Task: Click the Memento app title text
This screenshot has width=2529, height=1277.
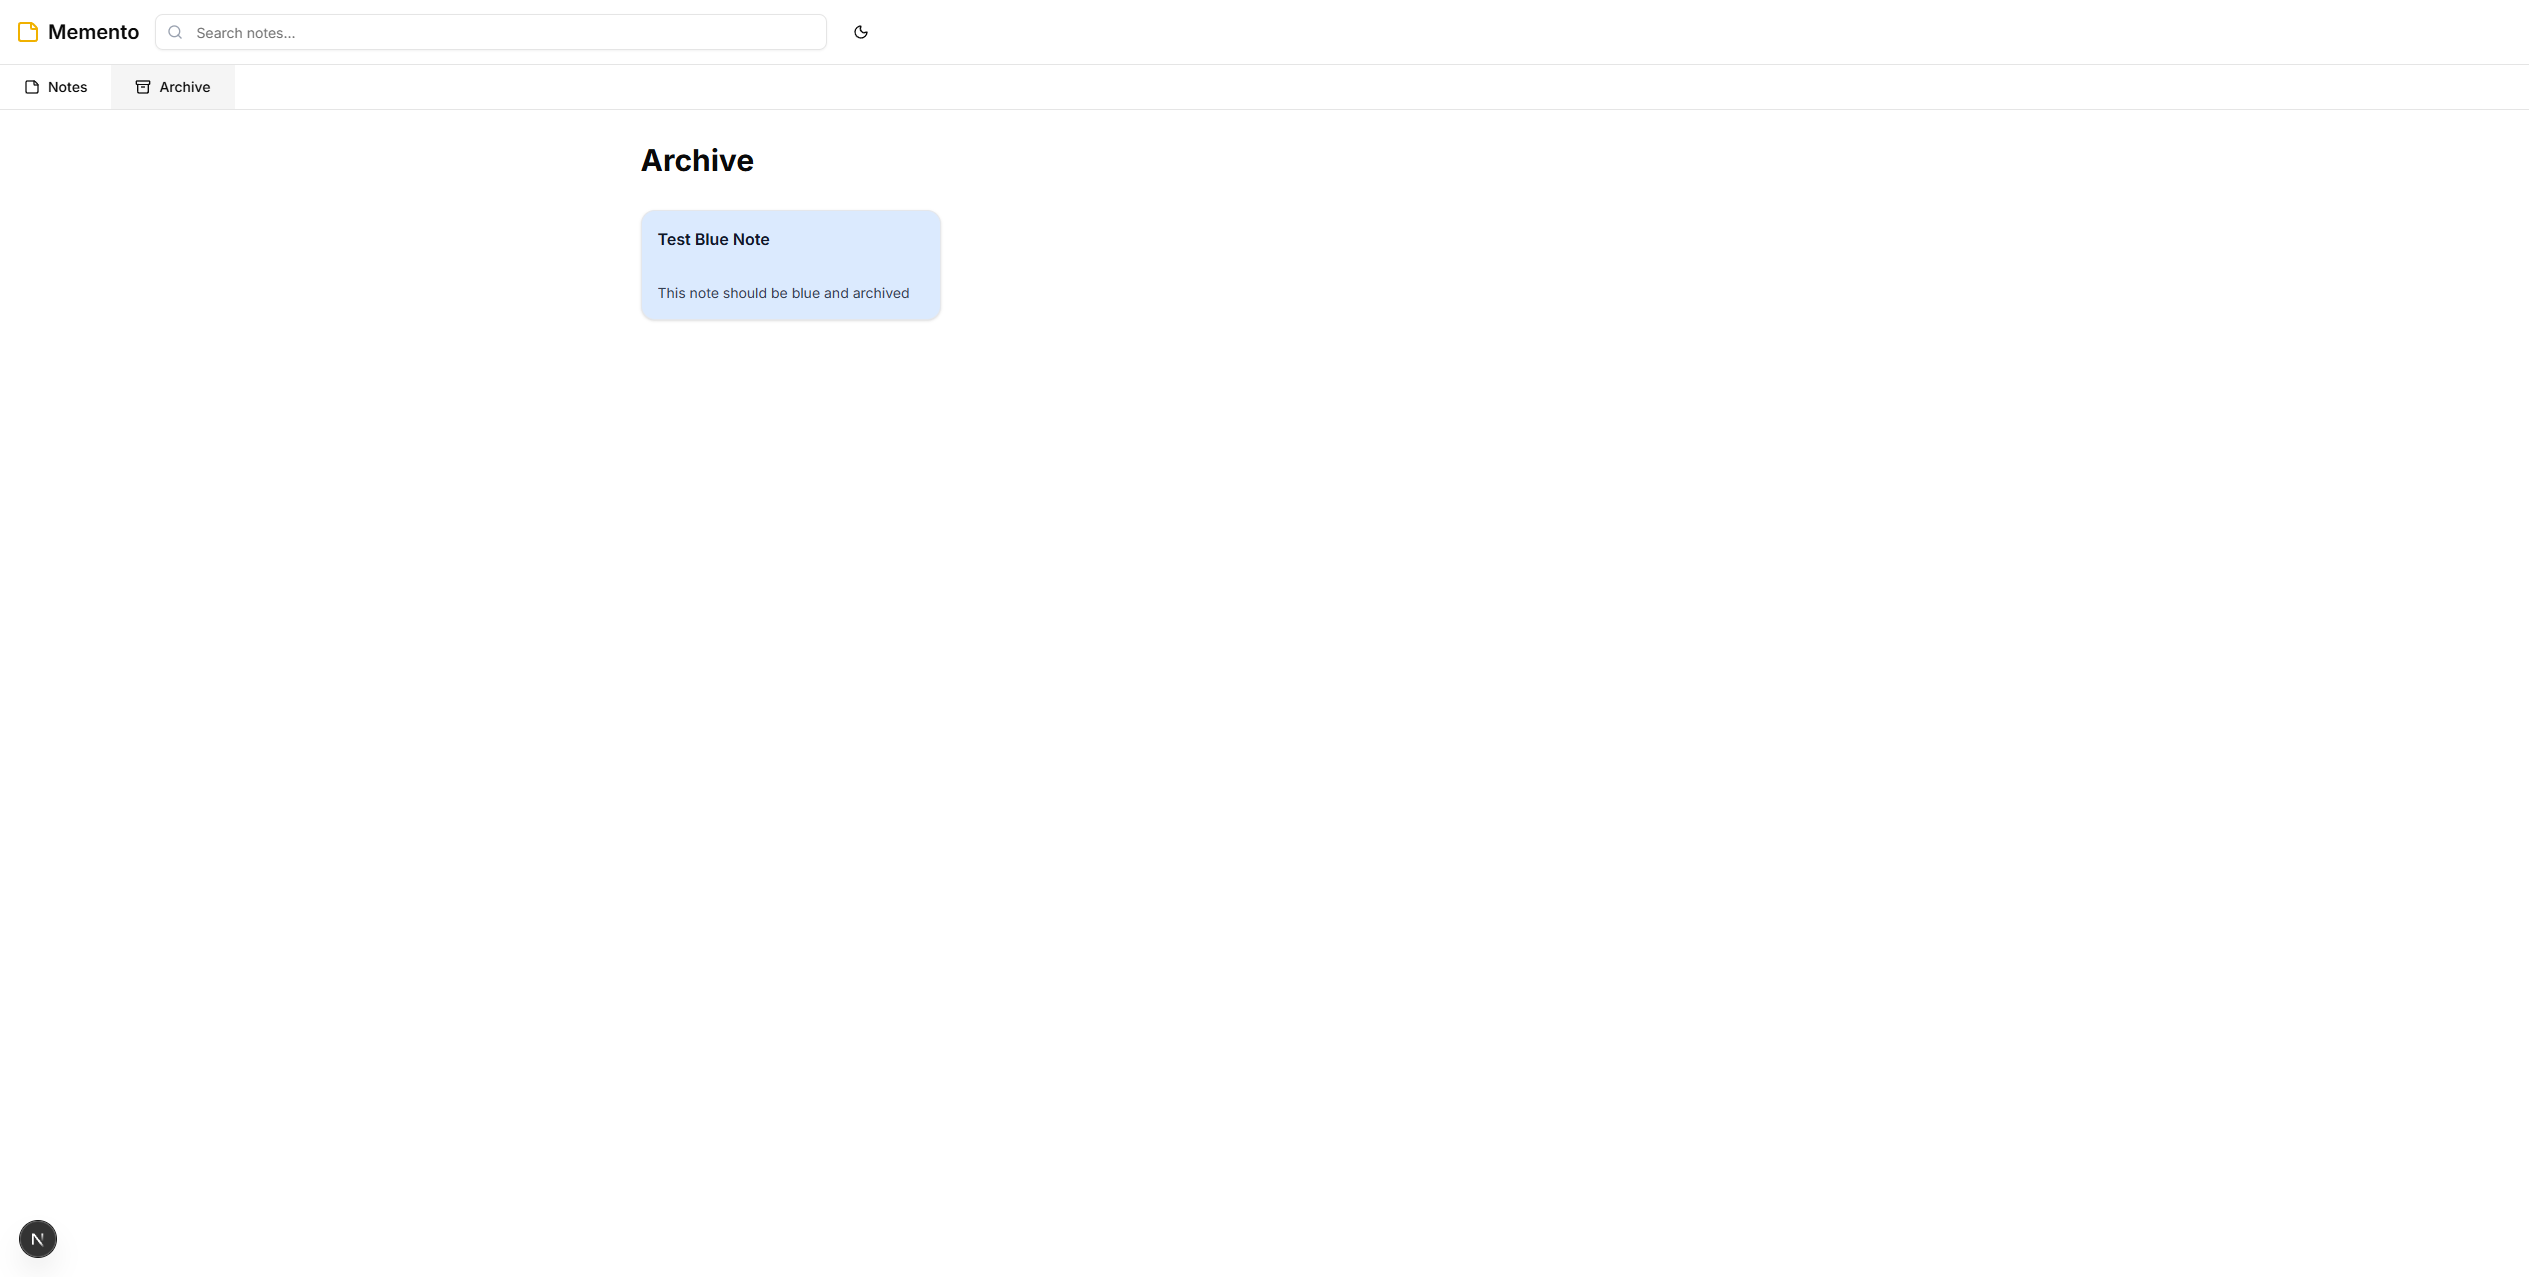Action: [93, 32]
